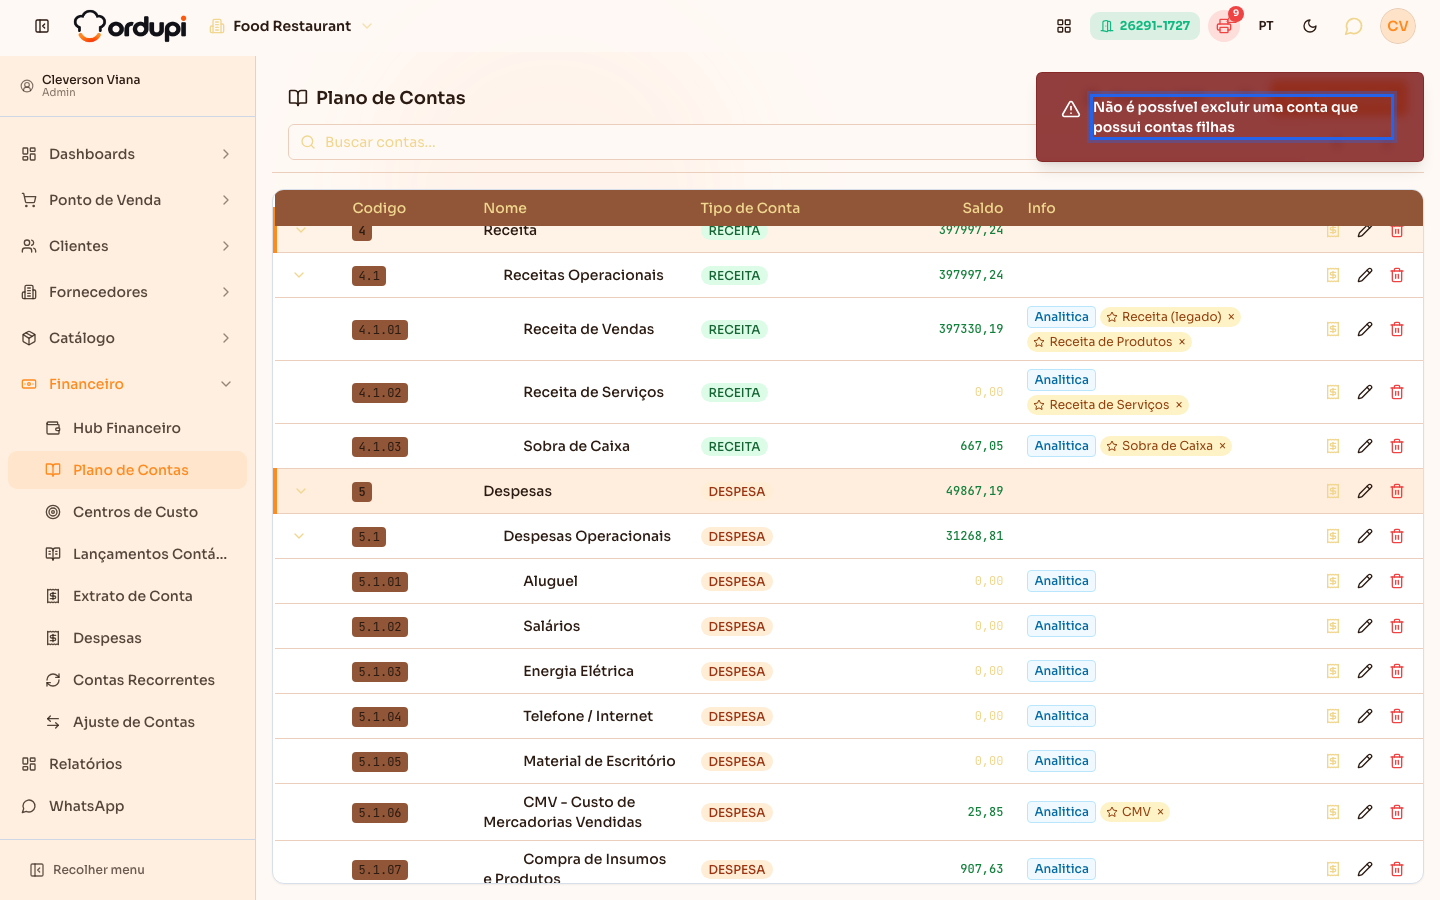Remove the CMV tag

[x=1160, y=812]
